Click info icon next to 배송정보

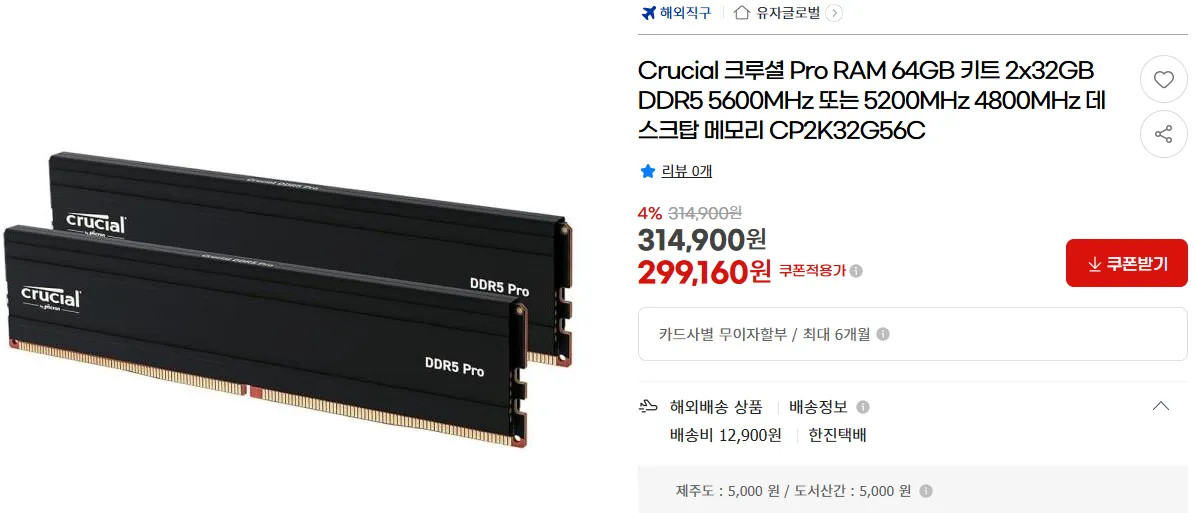click(x=863, y=407)
